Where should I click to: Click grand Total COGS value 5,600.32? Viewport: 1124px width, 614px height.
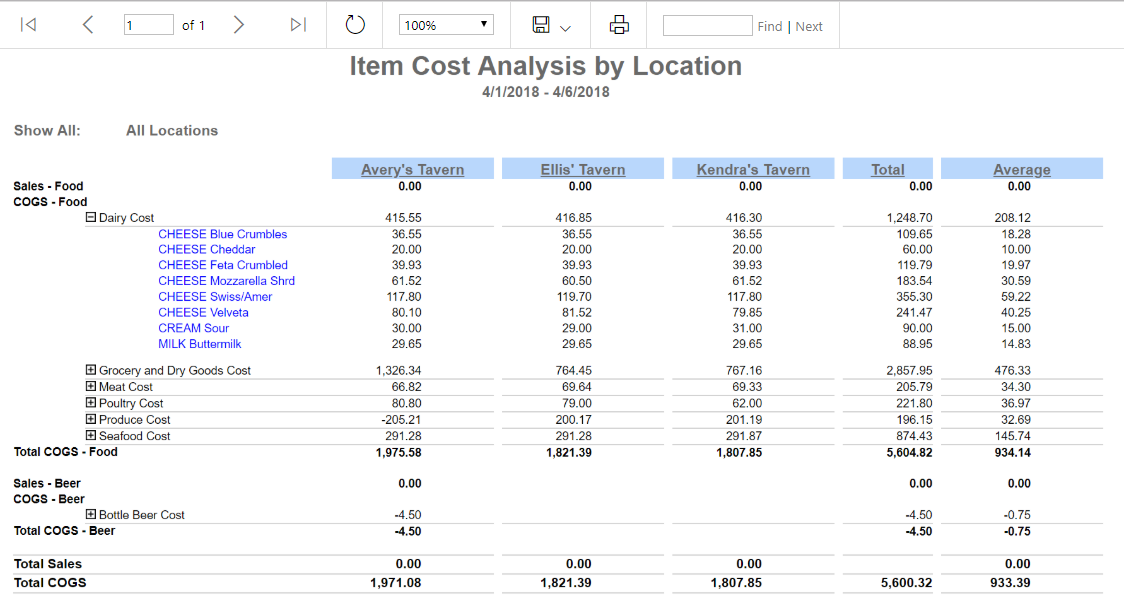[907, 583]
